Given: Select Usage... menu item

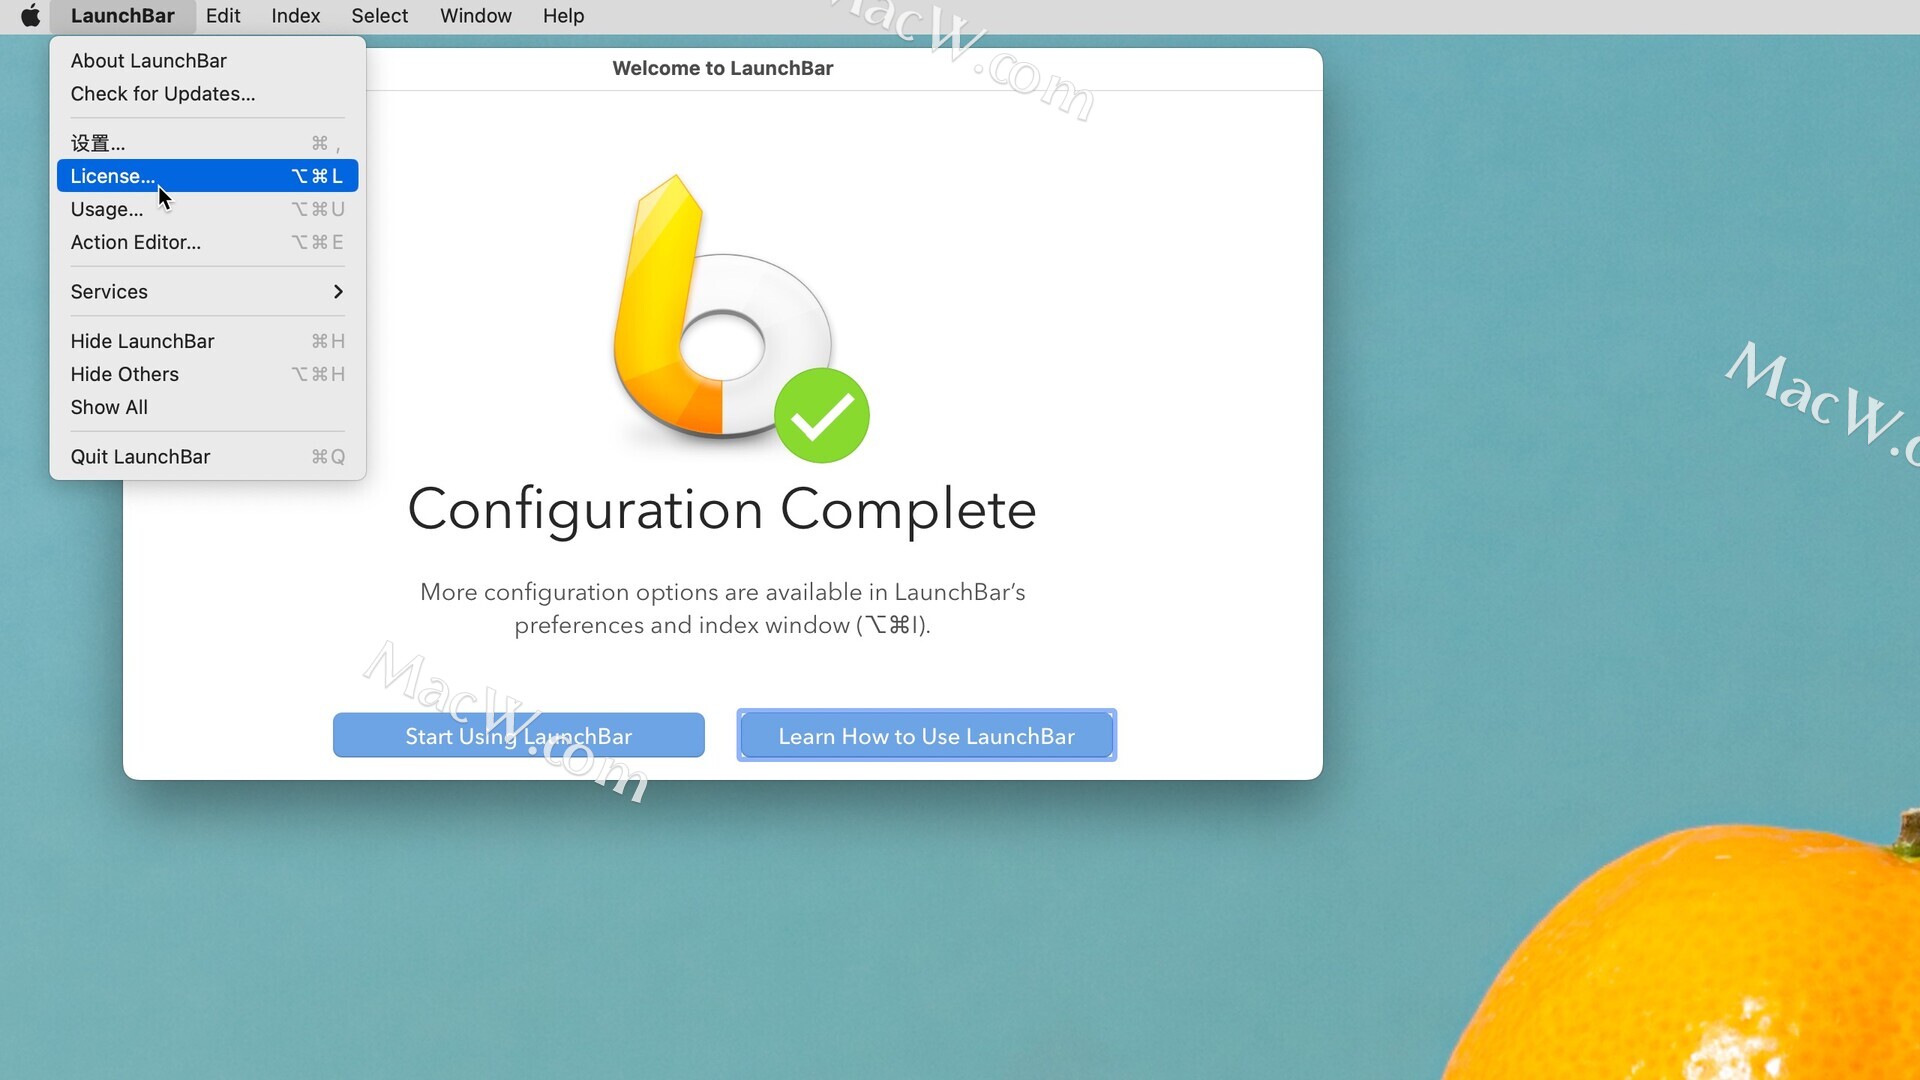Looking at the screenshot, I should [207, 209].
